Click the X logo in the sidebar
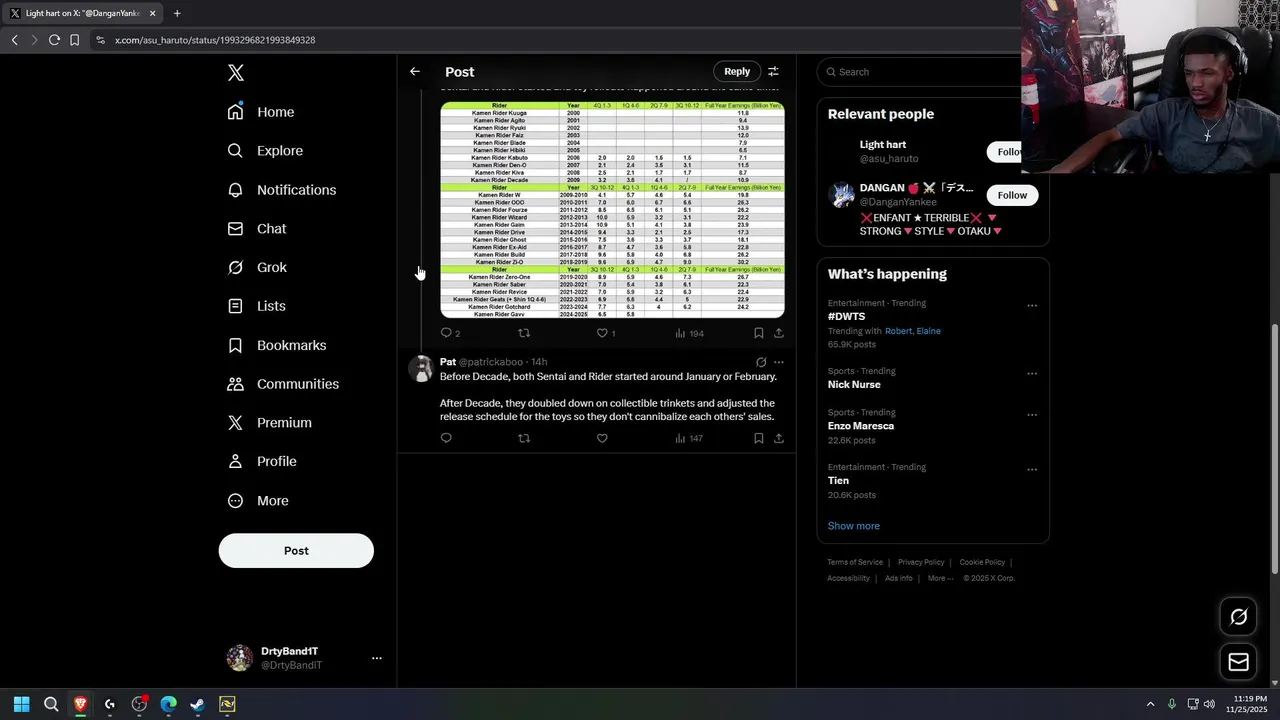The height and width of the screenshot is (720, 1280). 235,73
